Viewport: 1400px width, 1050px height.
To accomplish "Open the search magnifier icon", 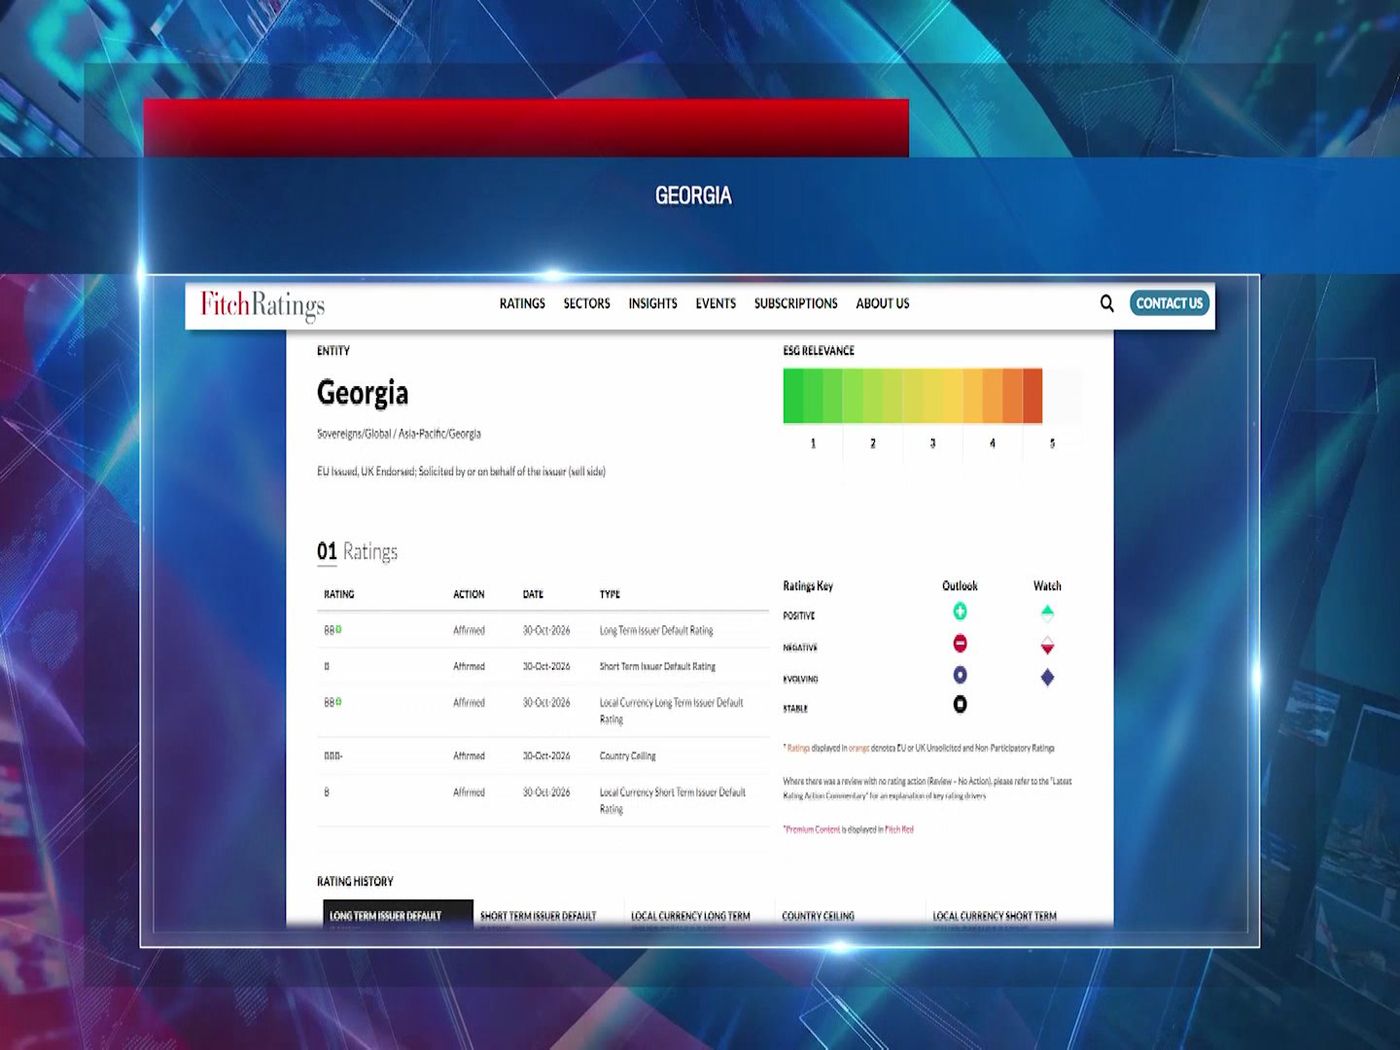I will (x=1107, y=303).
